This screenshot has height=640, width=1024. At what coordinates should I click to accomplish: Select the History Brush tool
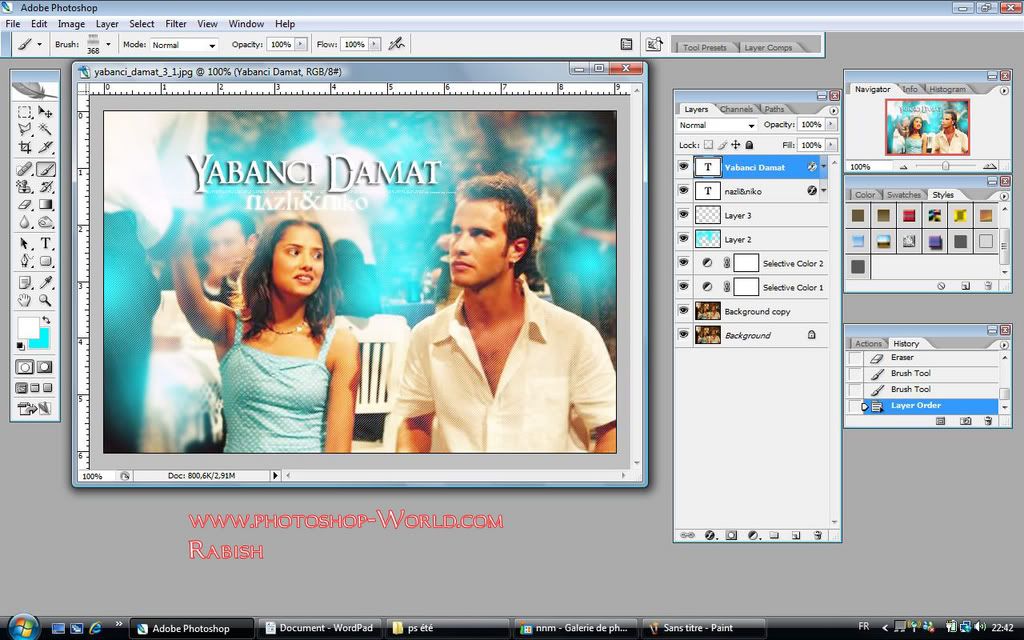pyautogui.click(x=45, y=187)
